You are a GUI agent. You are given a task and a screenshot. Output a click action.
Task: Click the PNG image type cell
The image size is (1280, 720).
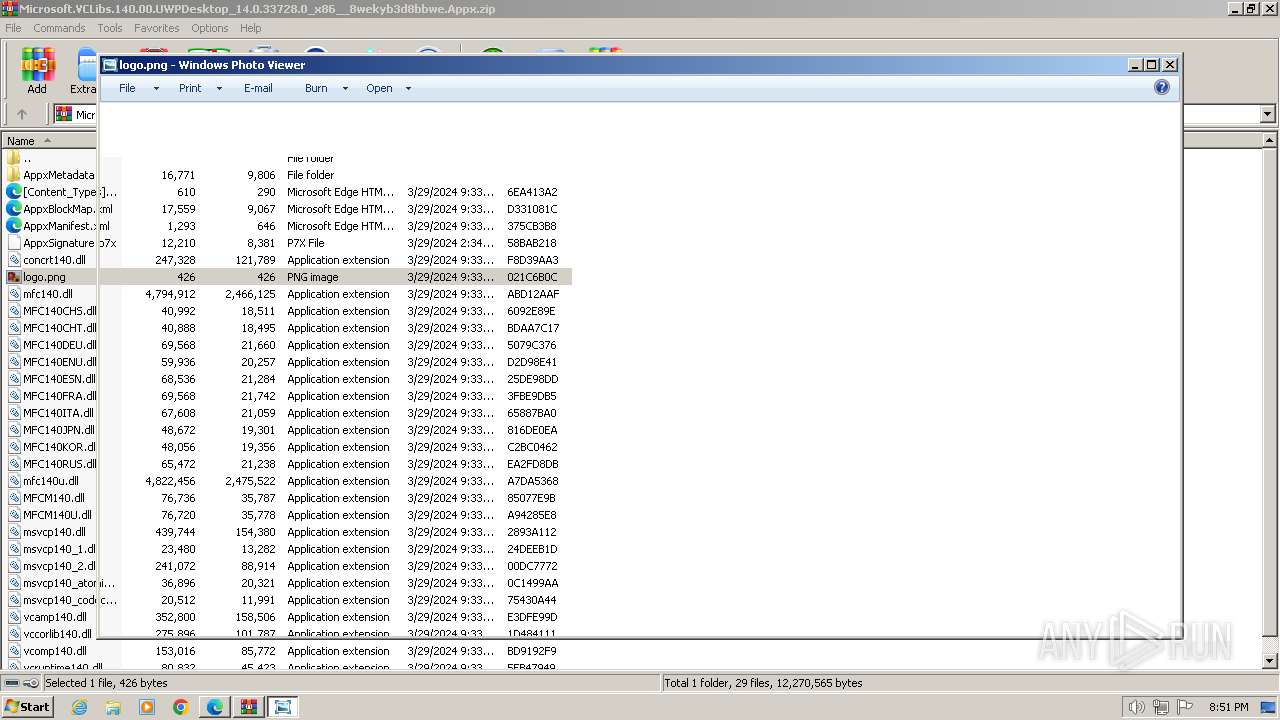click(x=313, y=277)
